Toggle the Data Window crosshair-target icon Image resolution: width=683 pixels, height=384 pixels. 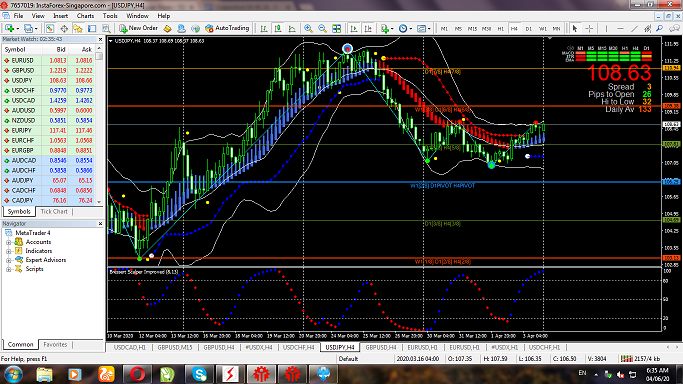pos(64,28)
